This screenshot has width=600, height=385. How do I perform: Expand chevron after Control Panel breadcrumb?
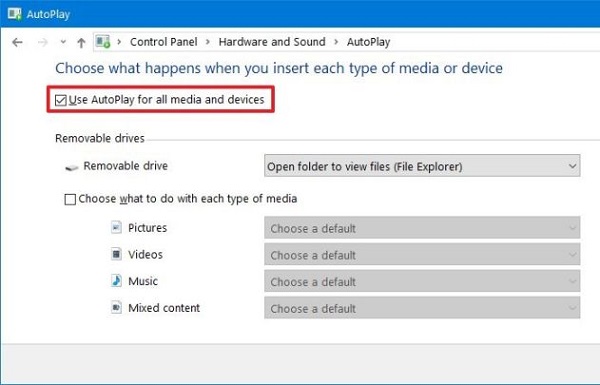(208, 42)
